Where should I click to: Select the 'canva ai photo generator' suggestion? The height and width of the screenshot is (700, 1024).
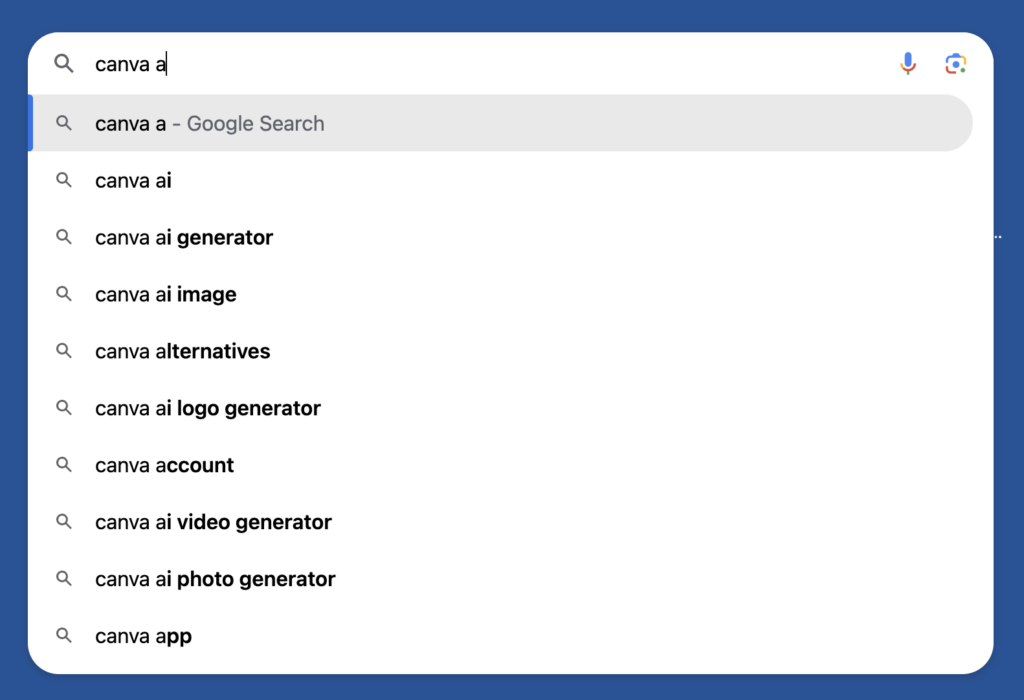point(215,579)
